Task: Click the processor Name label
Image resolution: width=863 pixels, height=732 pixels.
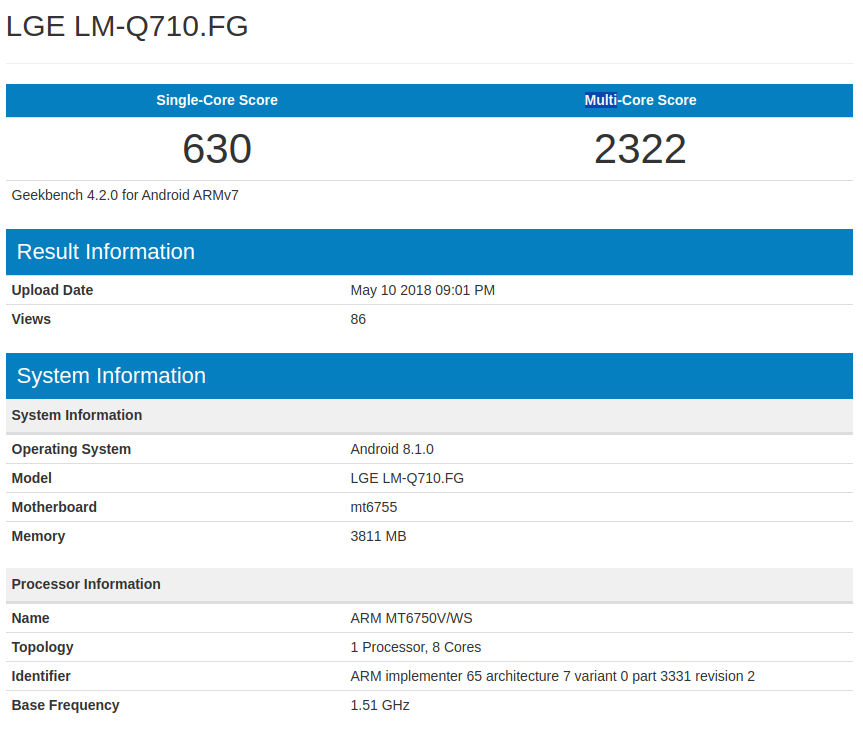Action: (x=30, y=618)
